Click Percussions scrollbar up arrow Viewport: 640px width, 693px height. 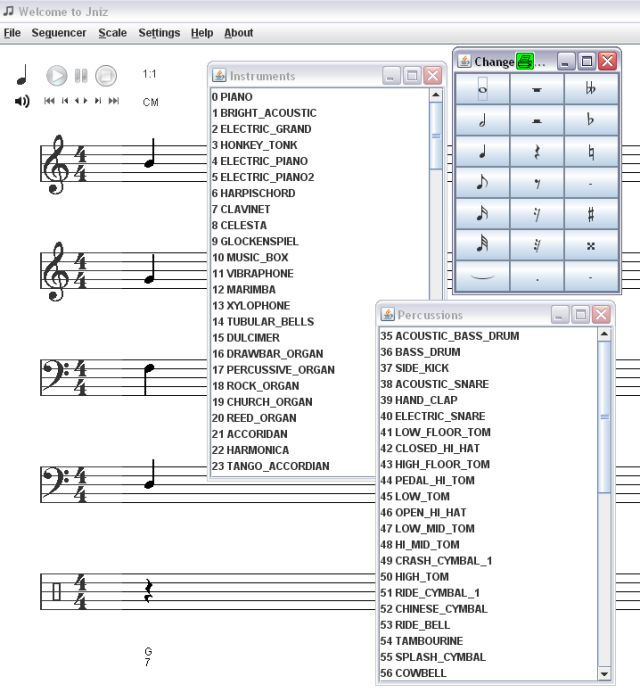click(603, 336)
